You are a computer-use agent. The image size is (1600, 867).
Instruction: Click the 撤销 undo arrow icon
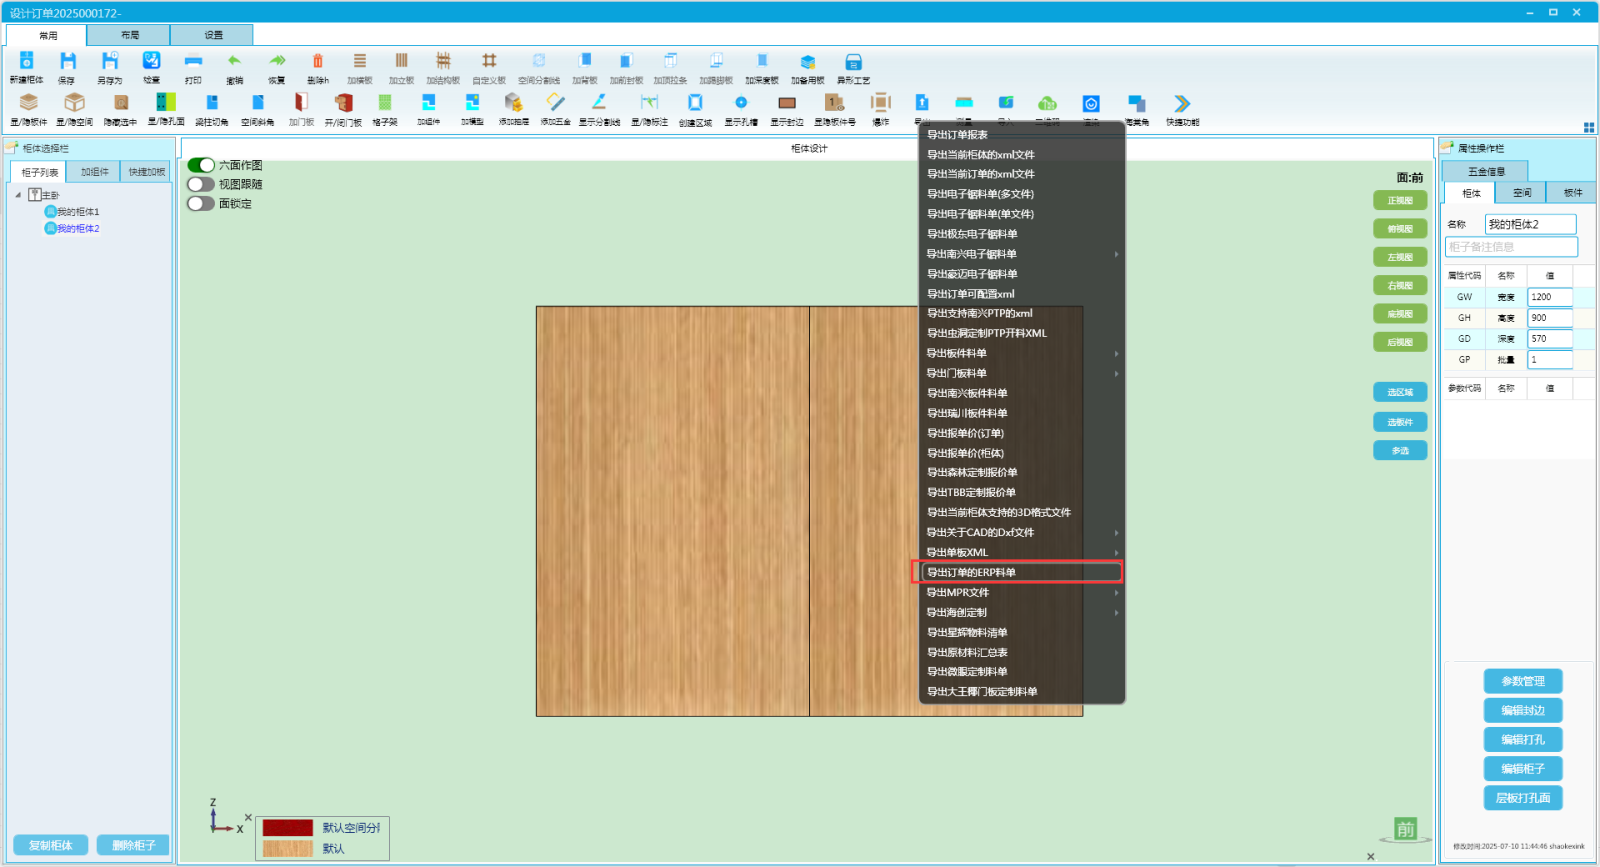click(x=234, y=62)
